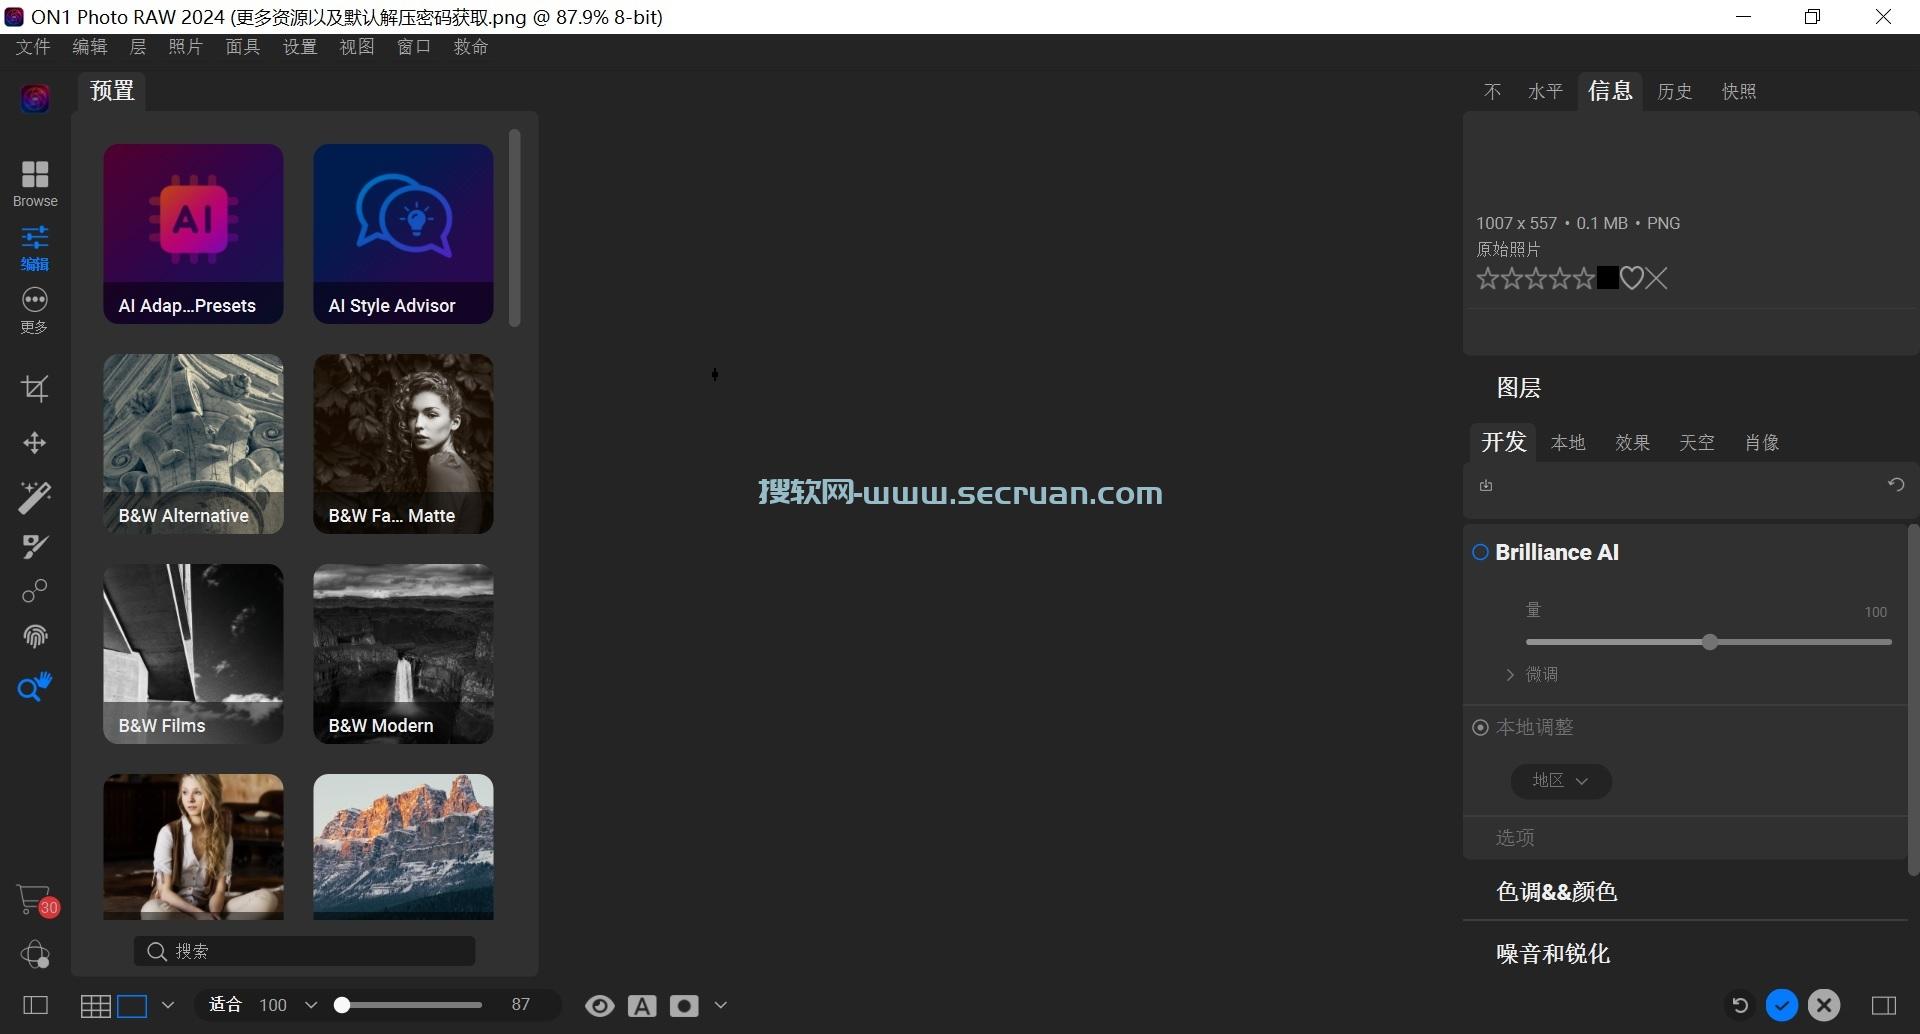Mark the photo as rejected with X
The image size is (1920, 1034).
click(1657, 278)
